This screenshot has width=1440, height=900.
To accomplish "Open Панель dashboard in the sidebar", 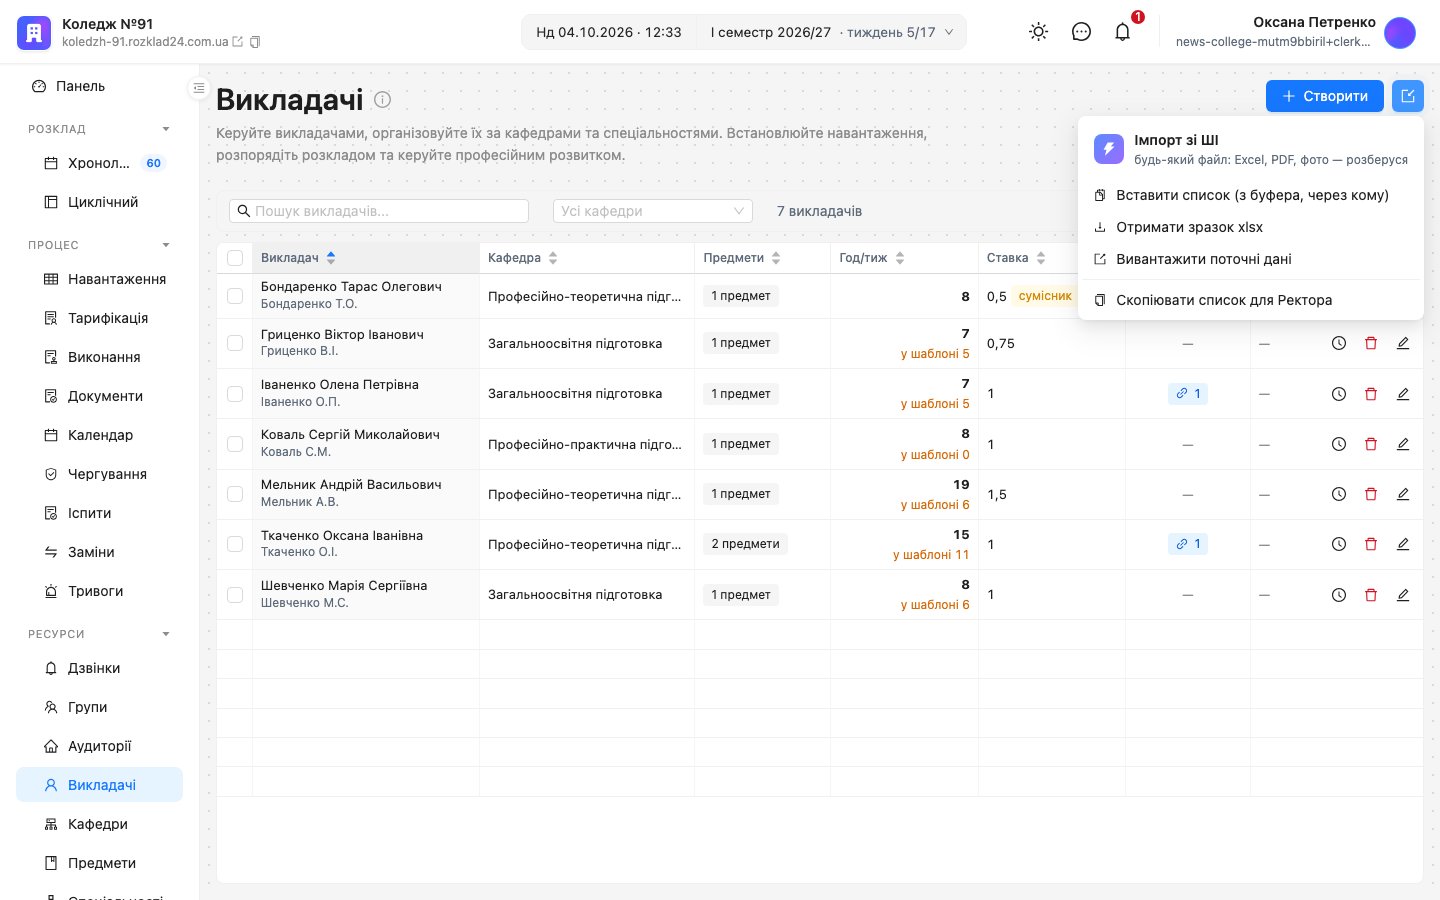I will (100, 86).
